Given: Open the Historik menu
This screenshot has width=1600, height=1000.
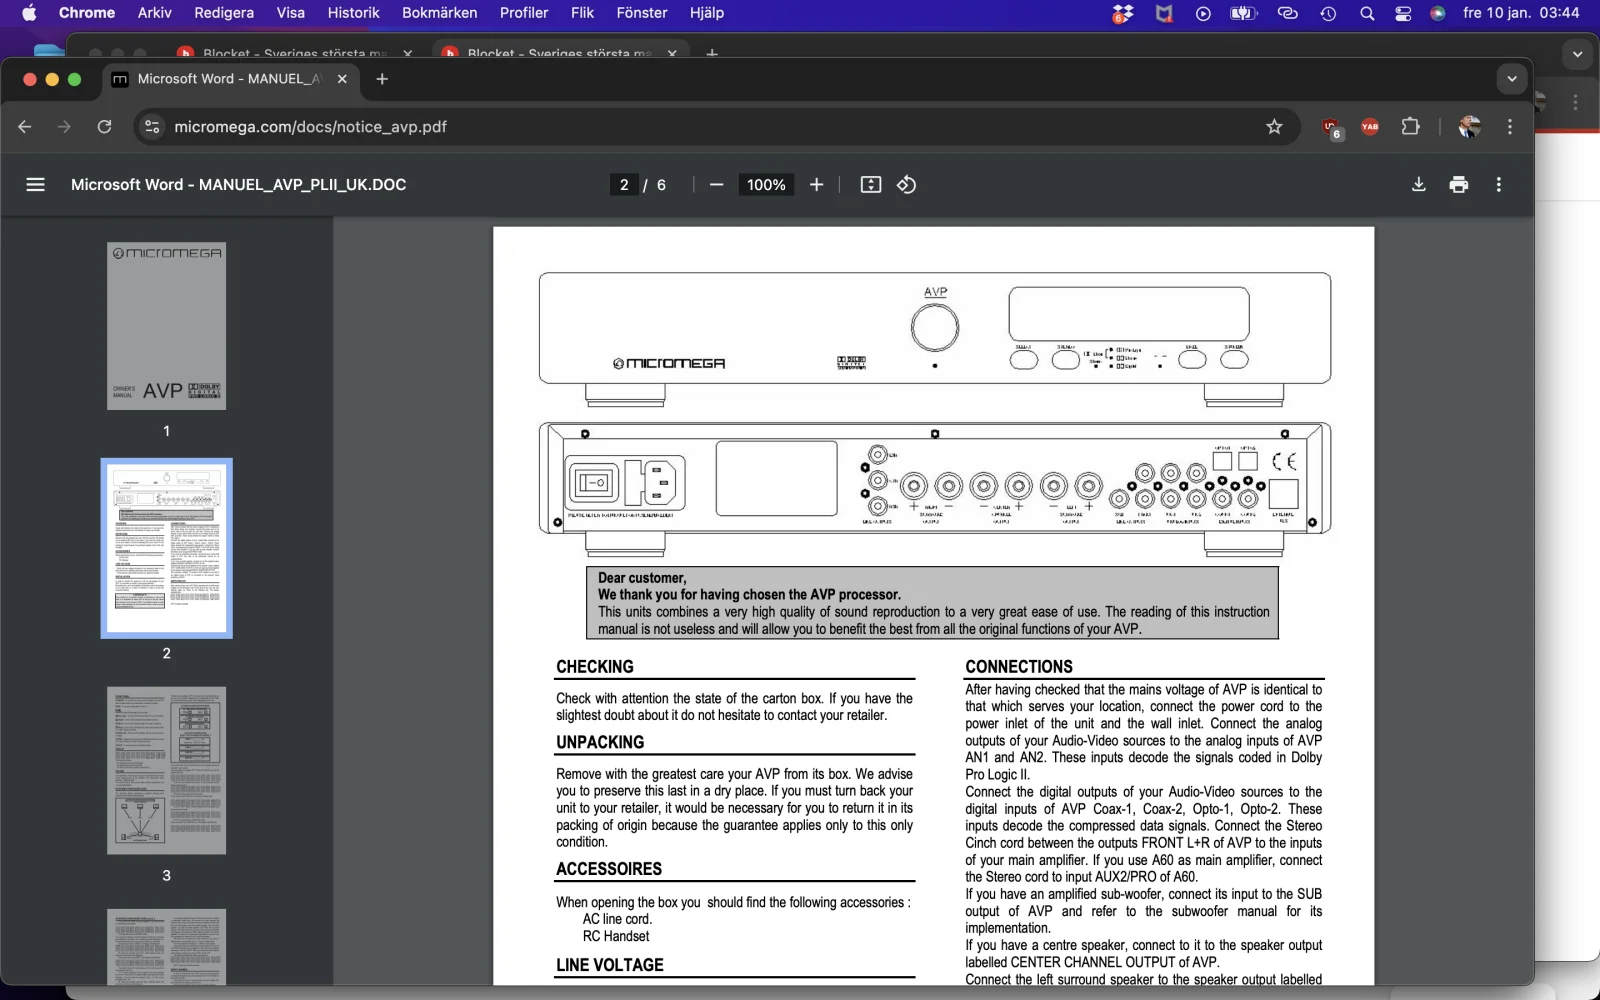Looking at the screenshot, I should coord(353,13).
